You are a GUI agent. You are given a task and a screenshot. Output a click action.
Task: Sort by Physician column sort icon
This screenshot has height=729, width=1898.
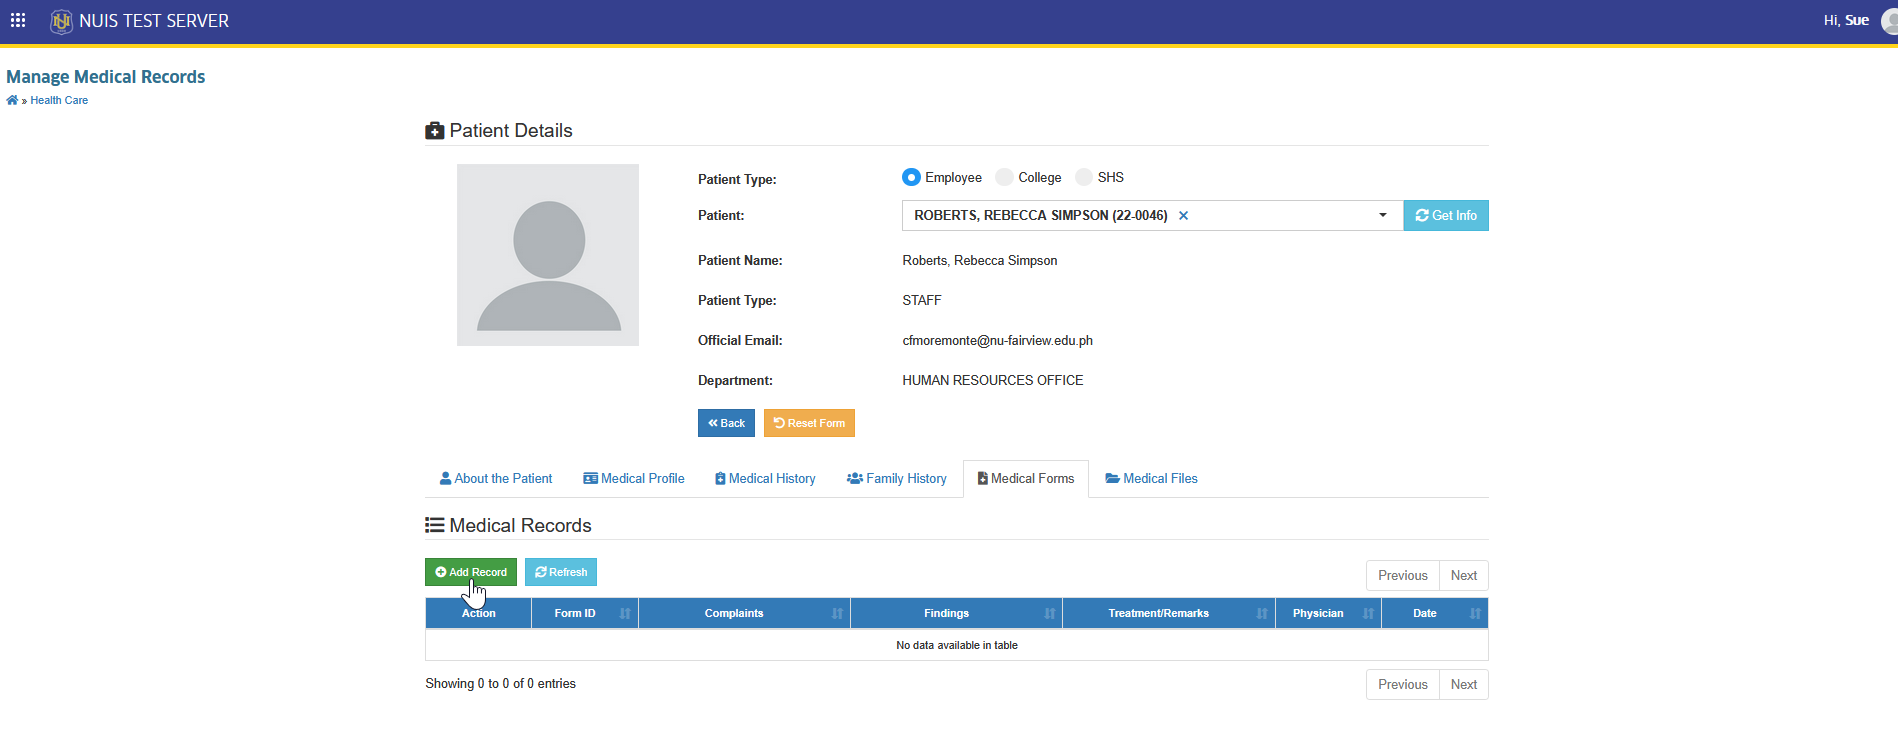point(1368,614)
